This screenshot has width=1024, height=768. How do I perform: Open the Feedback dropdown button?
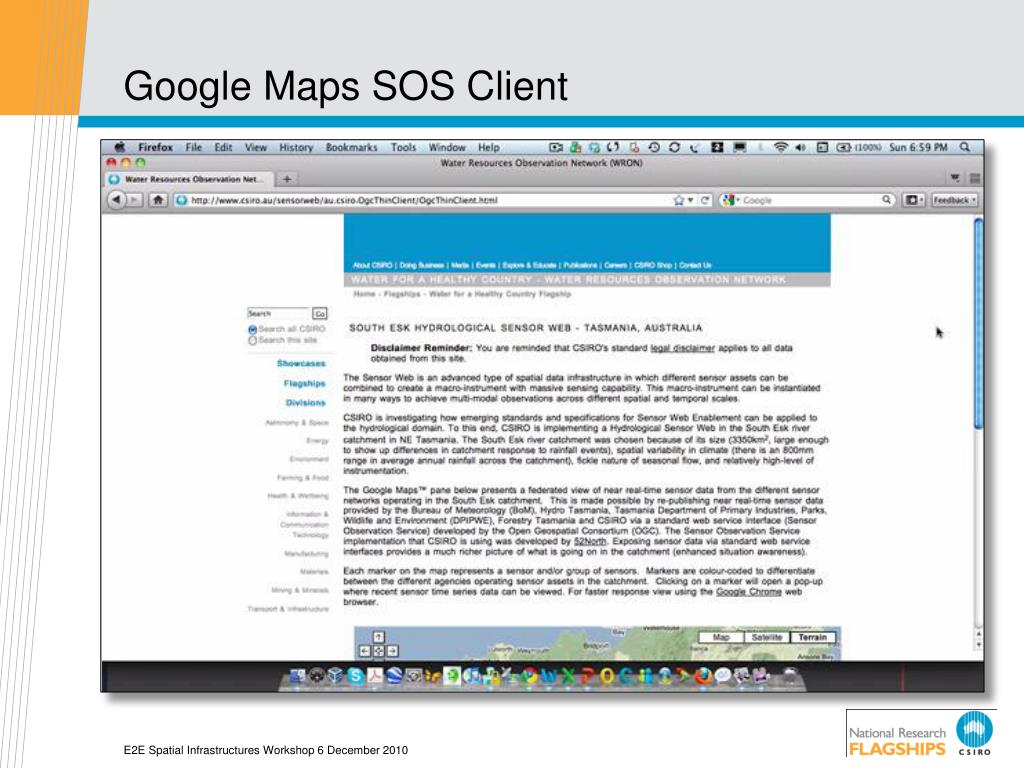[x=954, y=200]
